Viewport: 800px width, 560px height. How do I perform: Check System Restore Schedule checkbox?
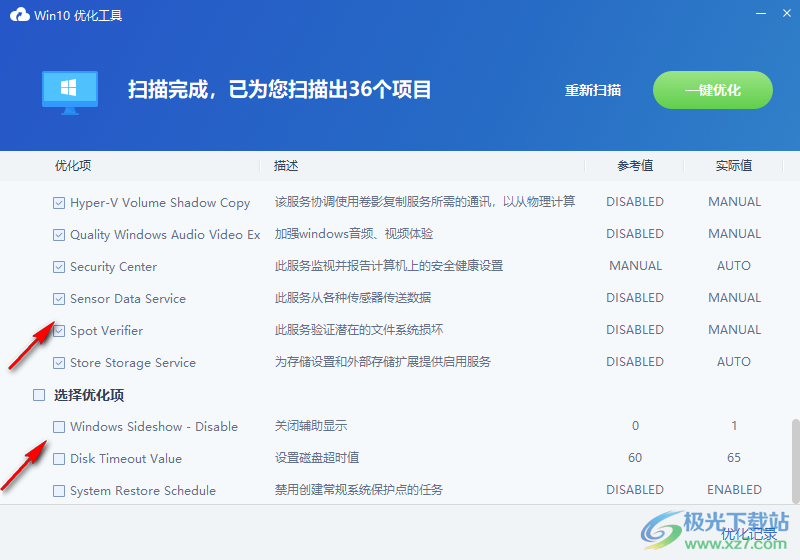pos(59,491)
